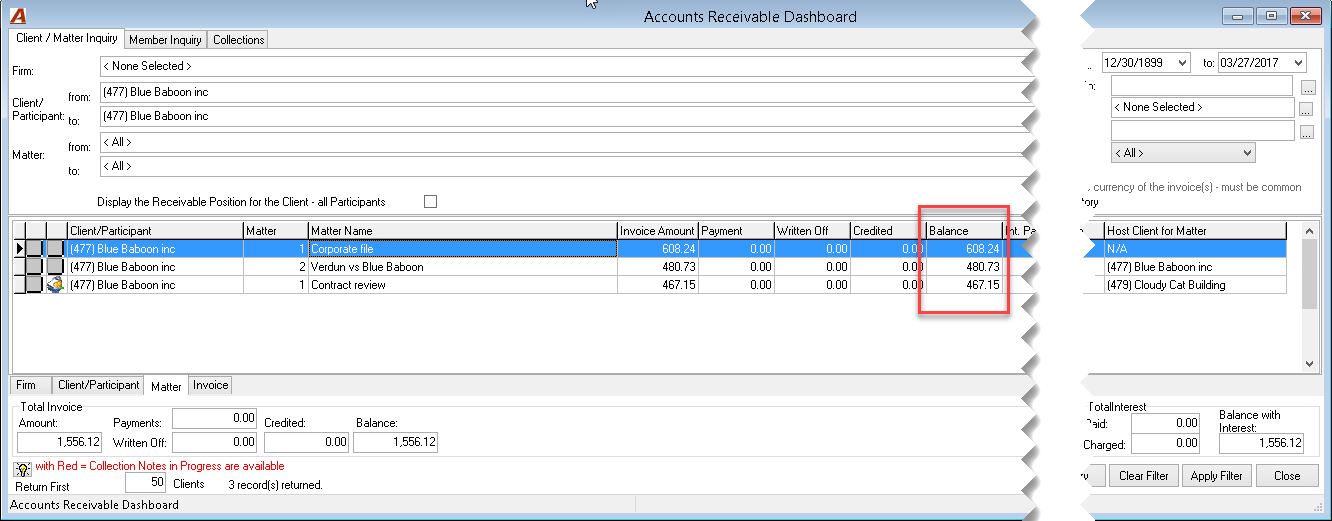This screenshot has width=1332, height=521.
Task: Select the Invoice bottom tab
Action: point(210,385)
